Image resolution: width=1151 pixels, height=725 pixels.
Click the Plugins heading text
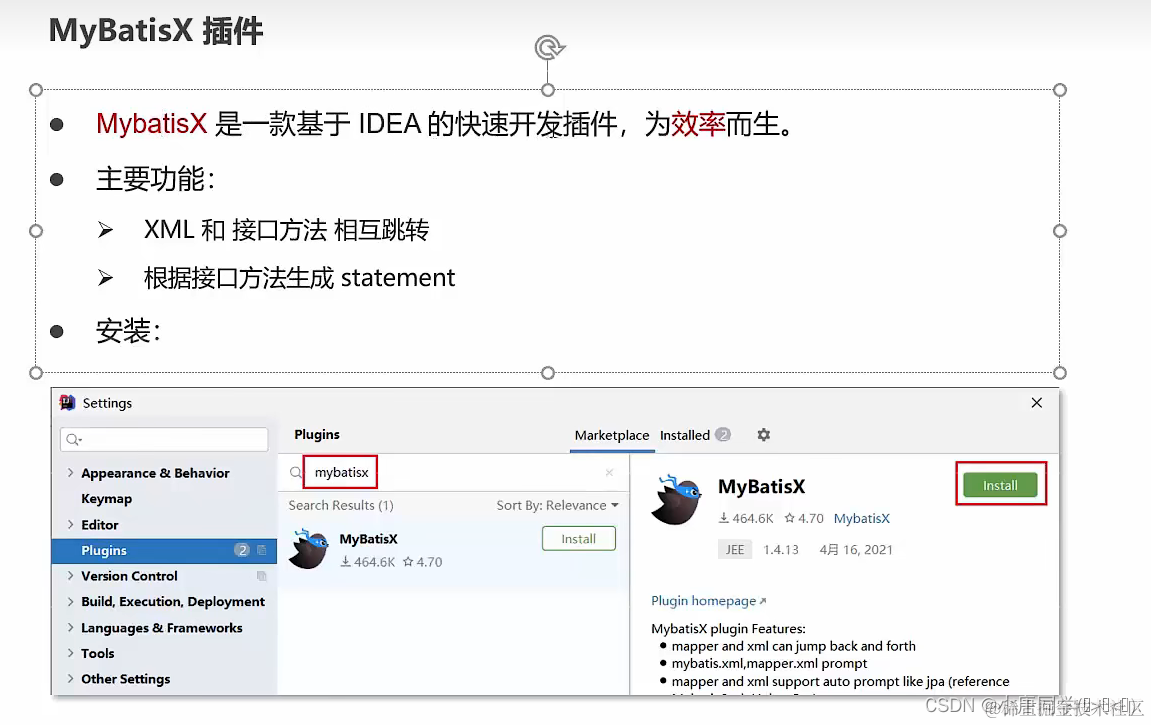(x=316, y=434)
